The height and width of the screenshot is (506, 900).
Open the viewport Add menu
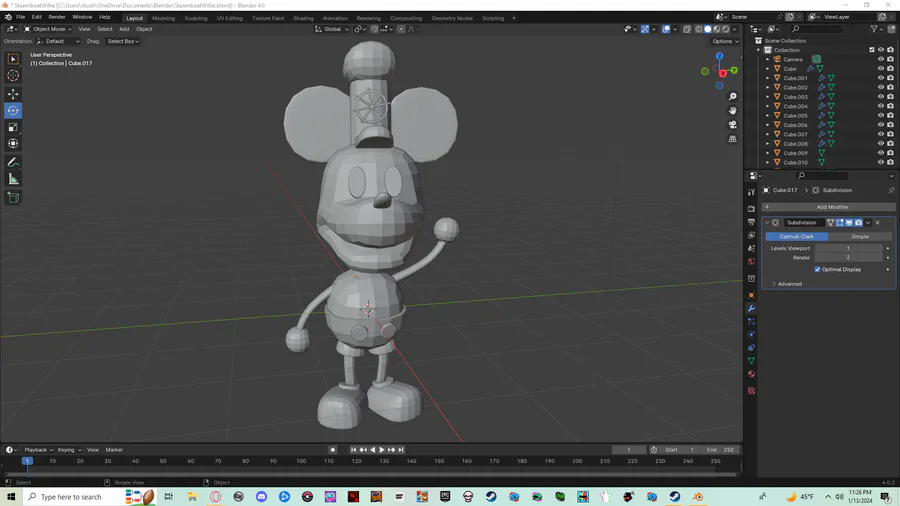click(x=124, y=29)
